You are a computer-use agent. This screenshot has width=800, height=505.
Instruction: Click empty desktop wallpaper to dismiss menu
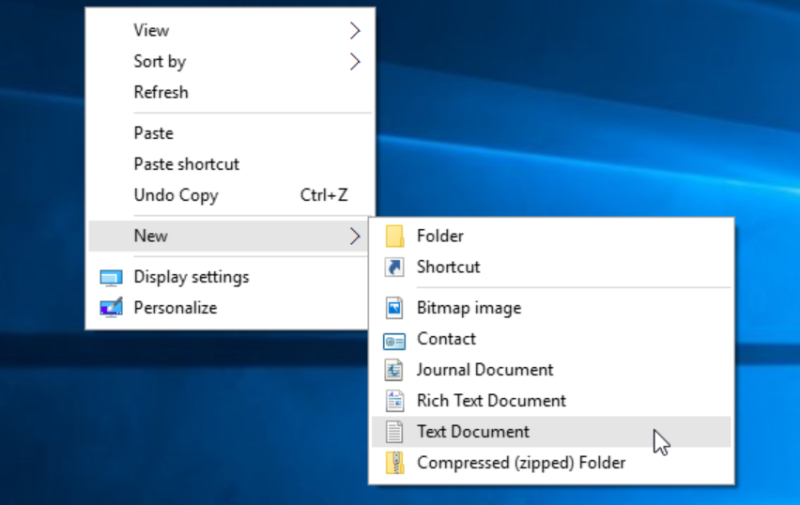pyautogui.click(x=600, y=100)
